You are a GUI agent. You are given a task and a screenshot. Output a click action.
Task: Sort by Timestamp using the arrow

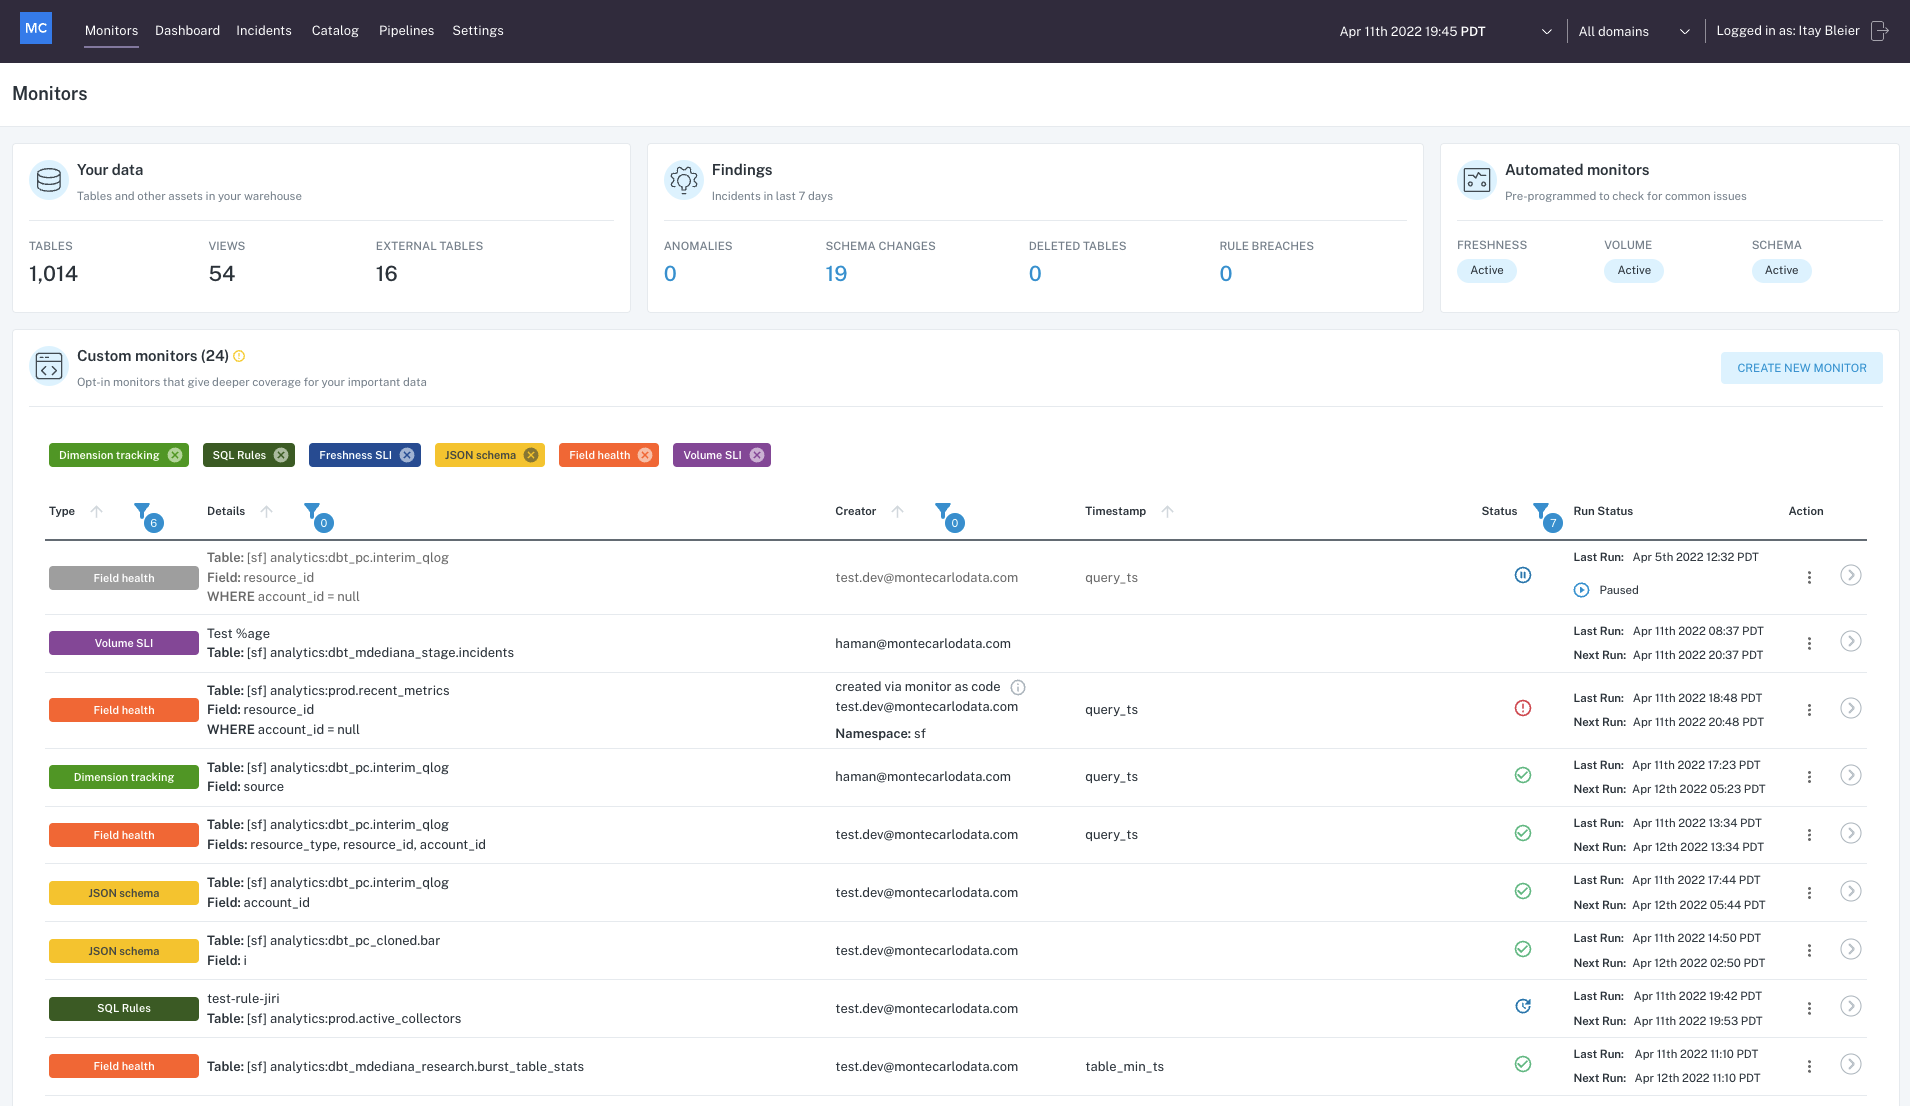pyautogui.click(x=1168, y=511)
